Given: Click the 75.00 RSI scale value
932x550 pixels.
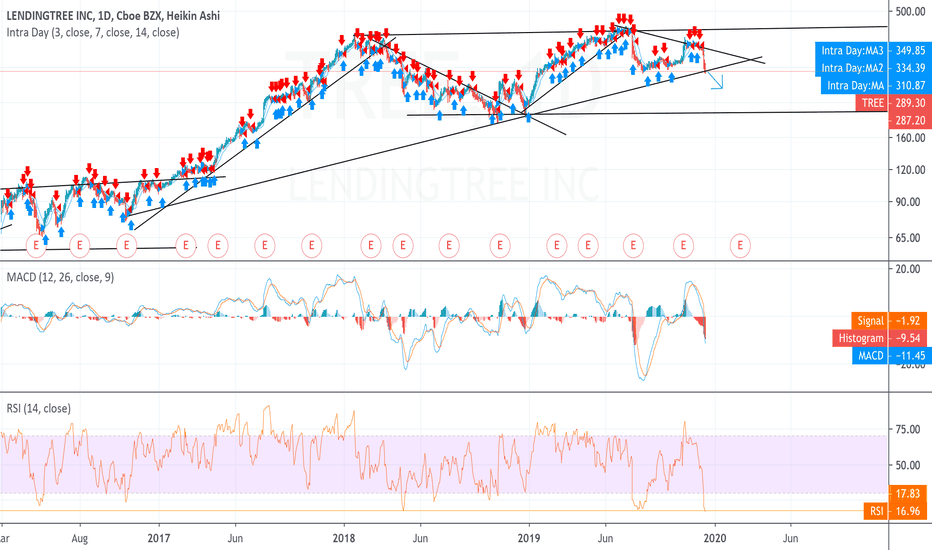Looking at the screenshot, I should pyautogui.click(x=908, y=429).
